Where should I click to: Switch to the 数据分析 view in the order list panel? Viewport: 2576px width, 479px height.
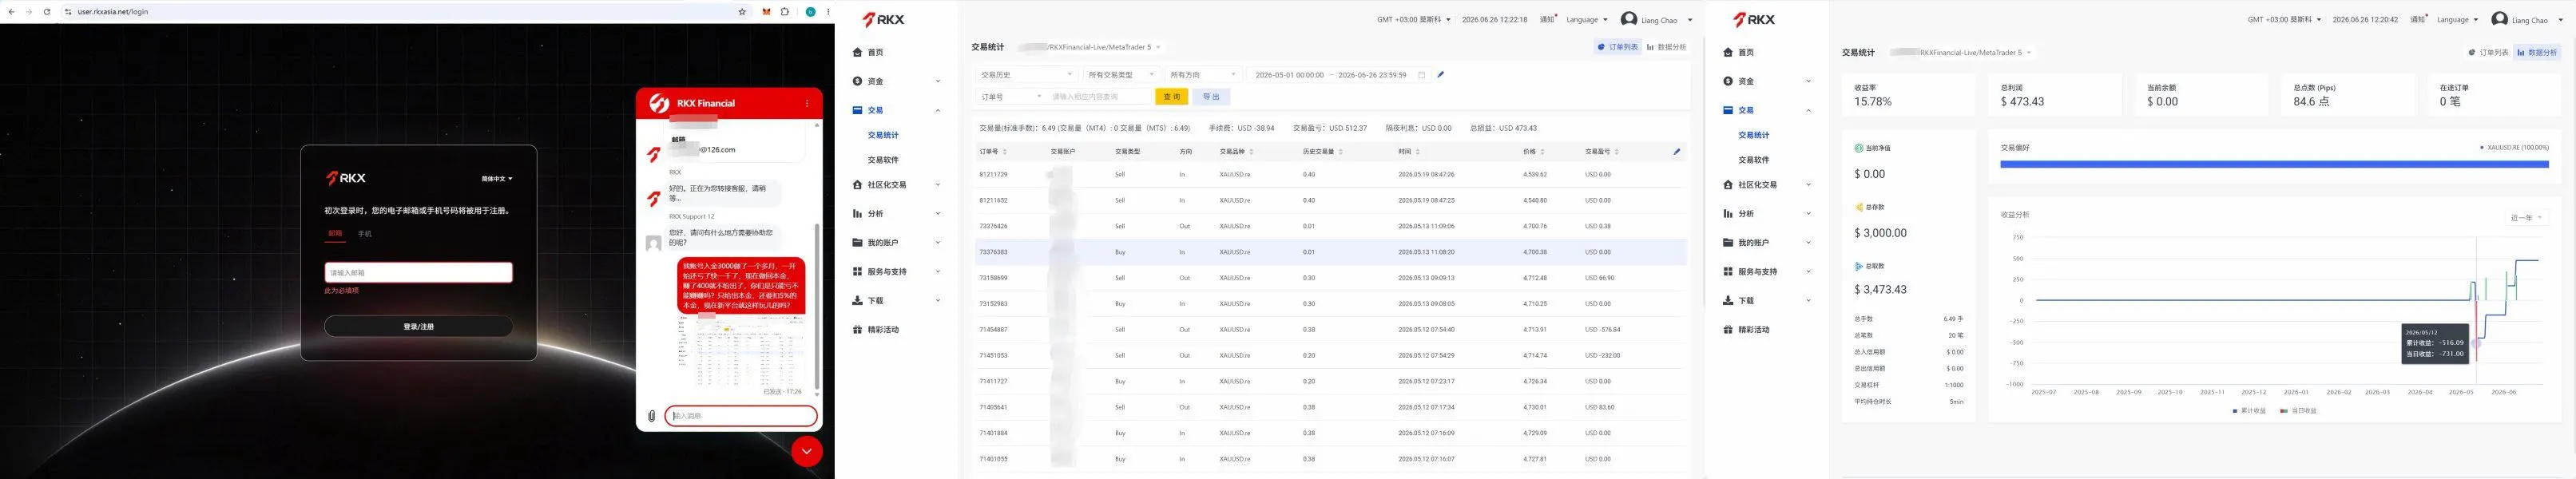(1666, 47)
